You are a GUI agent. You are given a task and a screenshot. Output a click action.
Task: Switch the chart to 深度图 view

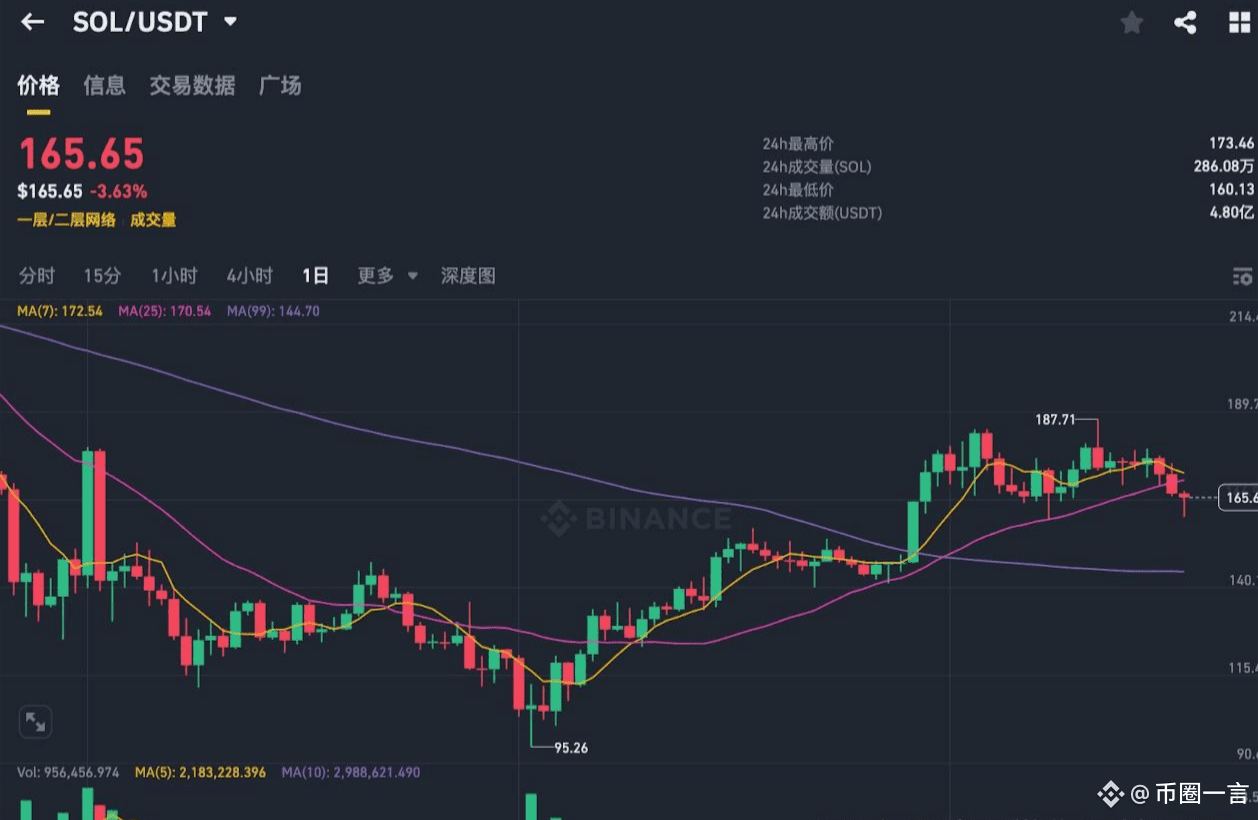(x=468, y=276)
